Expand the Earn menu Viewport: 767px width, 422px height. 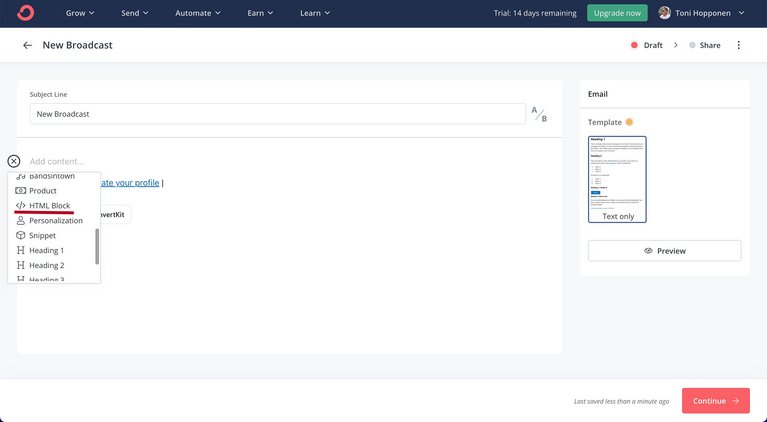coord(260,13)
